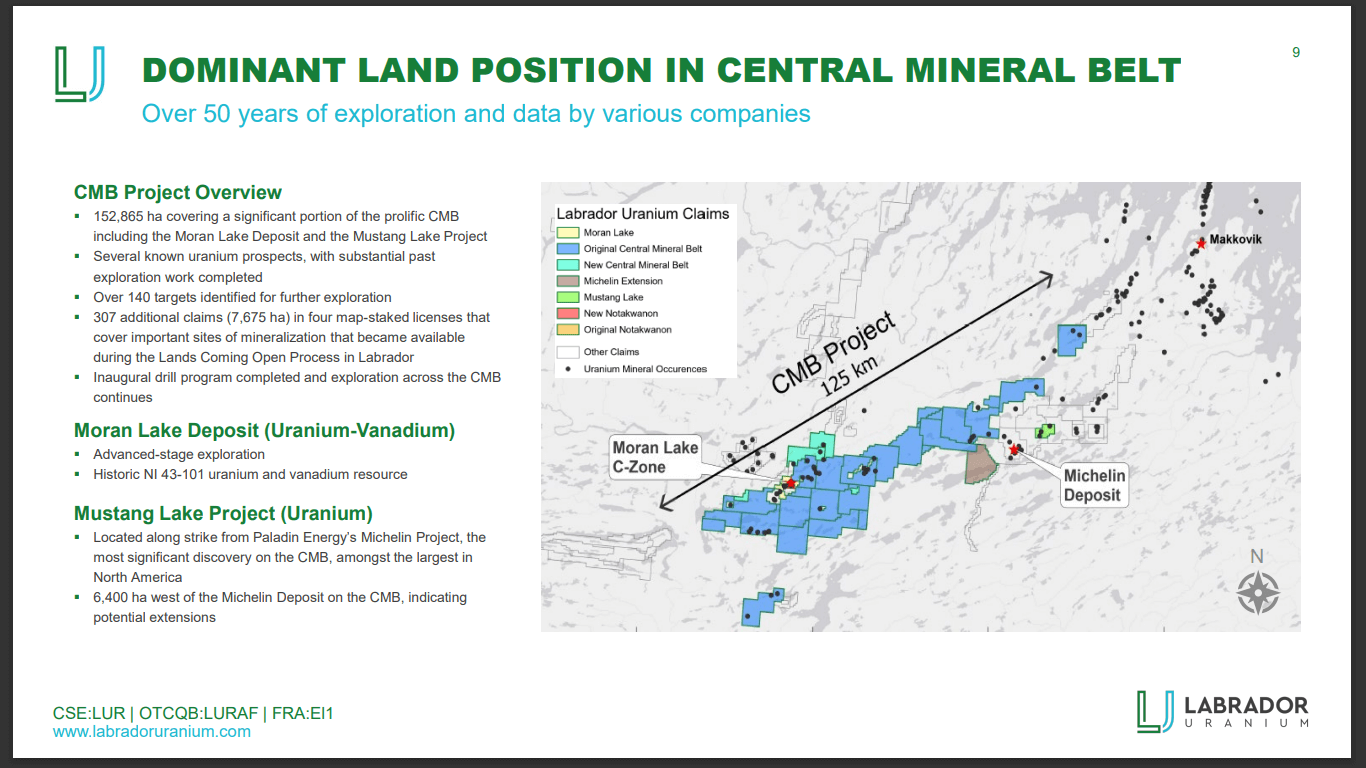The image size is (1366, 768).
Task: Click the small blue claim block below Makkovik
Action: click(x=1072, y=340)
